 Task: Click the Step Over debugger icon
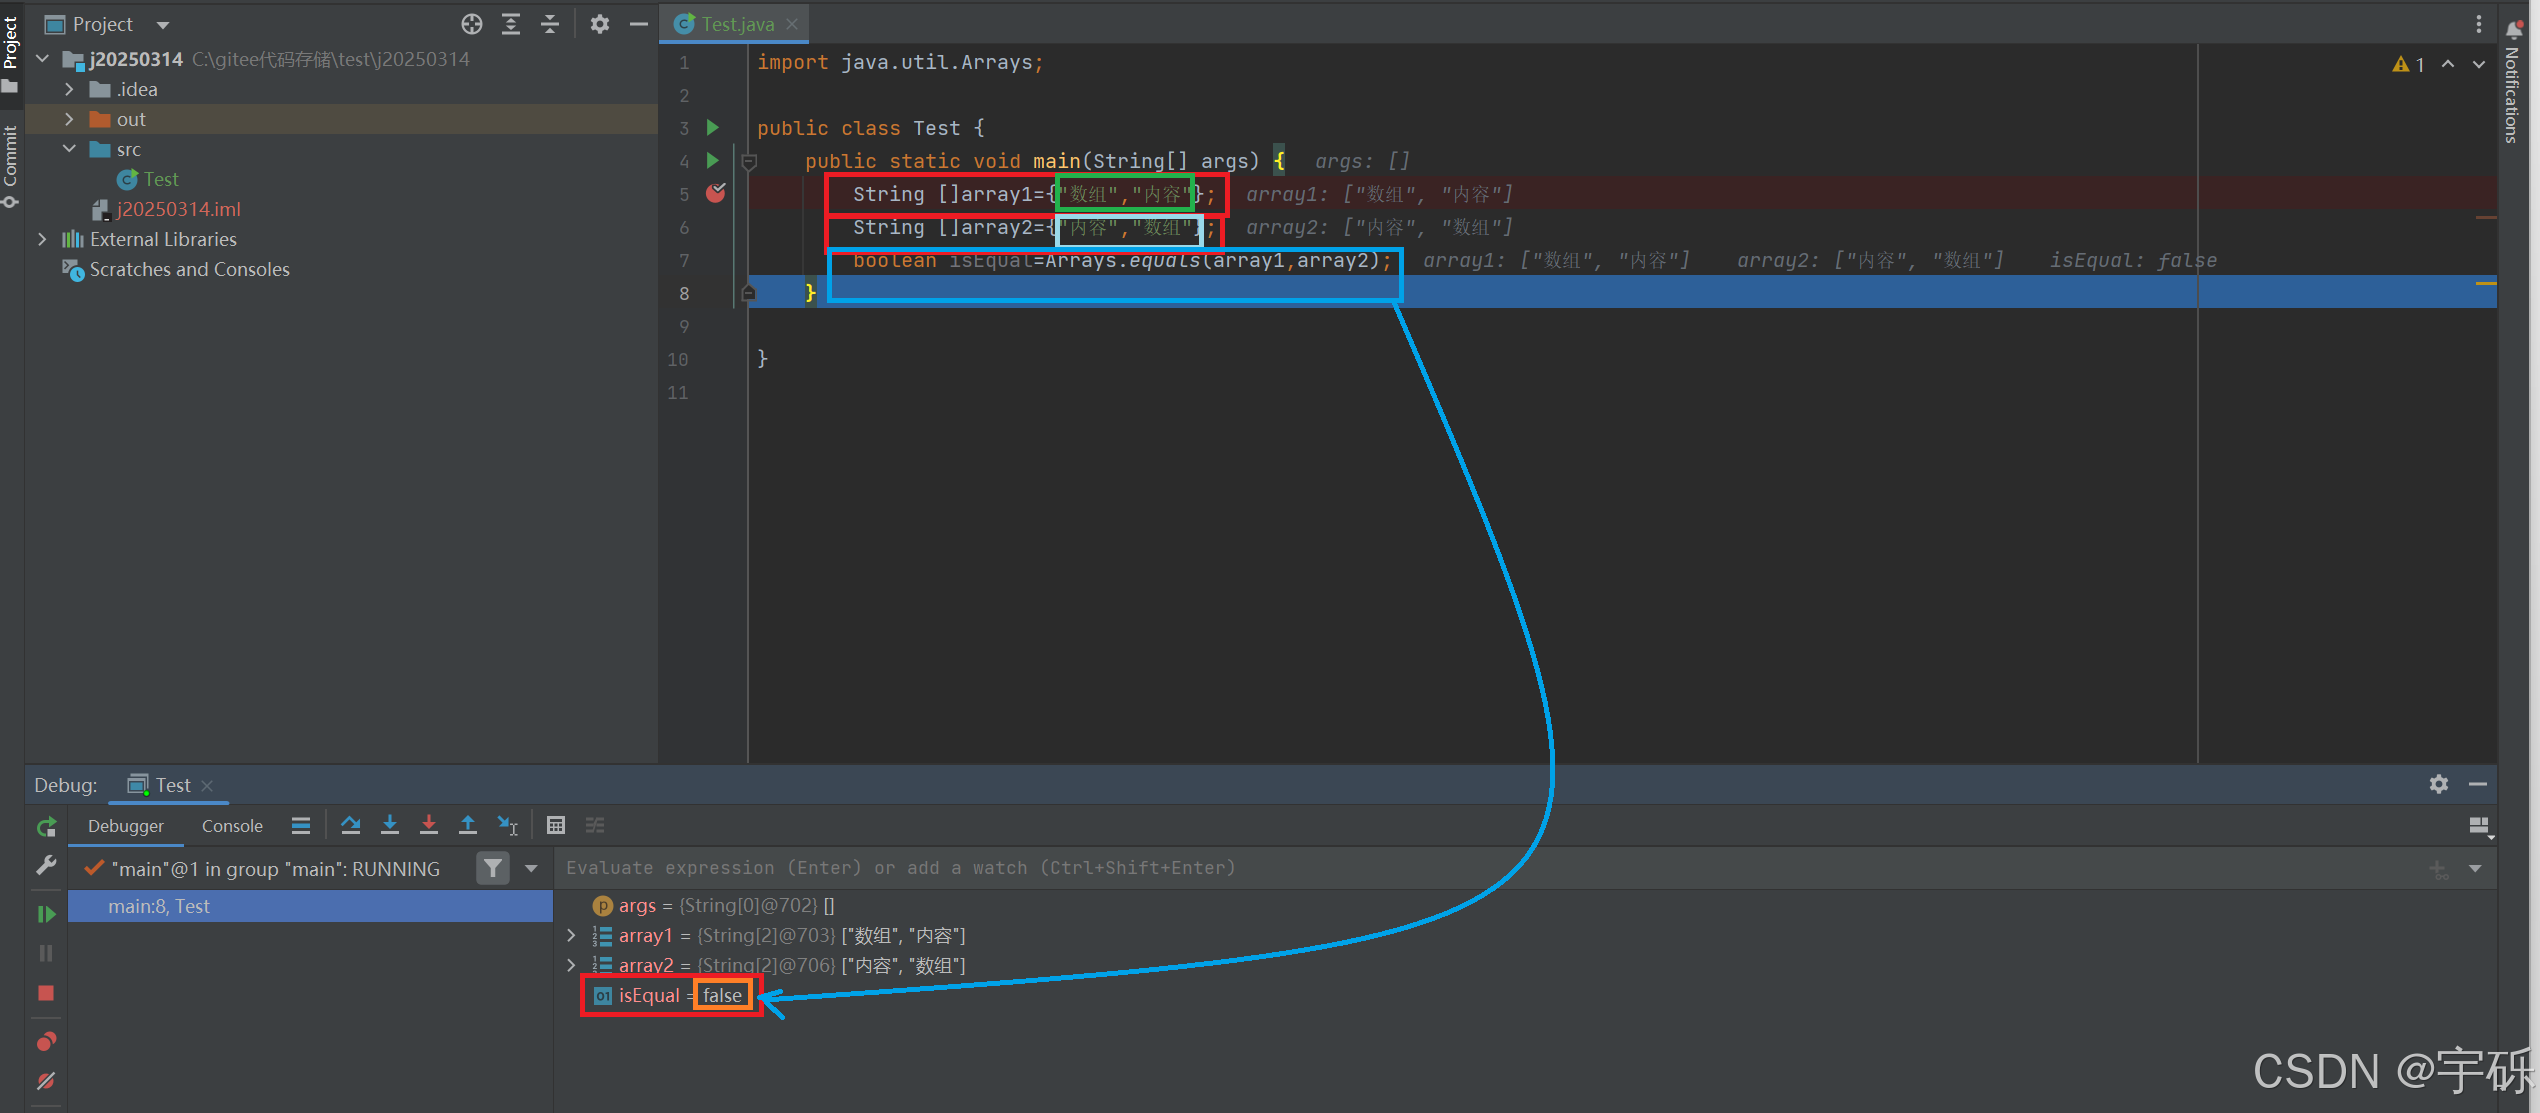coord(350,825)
